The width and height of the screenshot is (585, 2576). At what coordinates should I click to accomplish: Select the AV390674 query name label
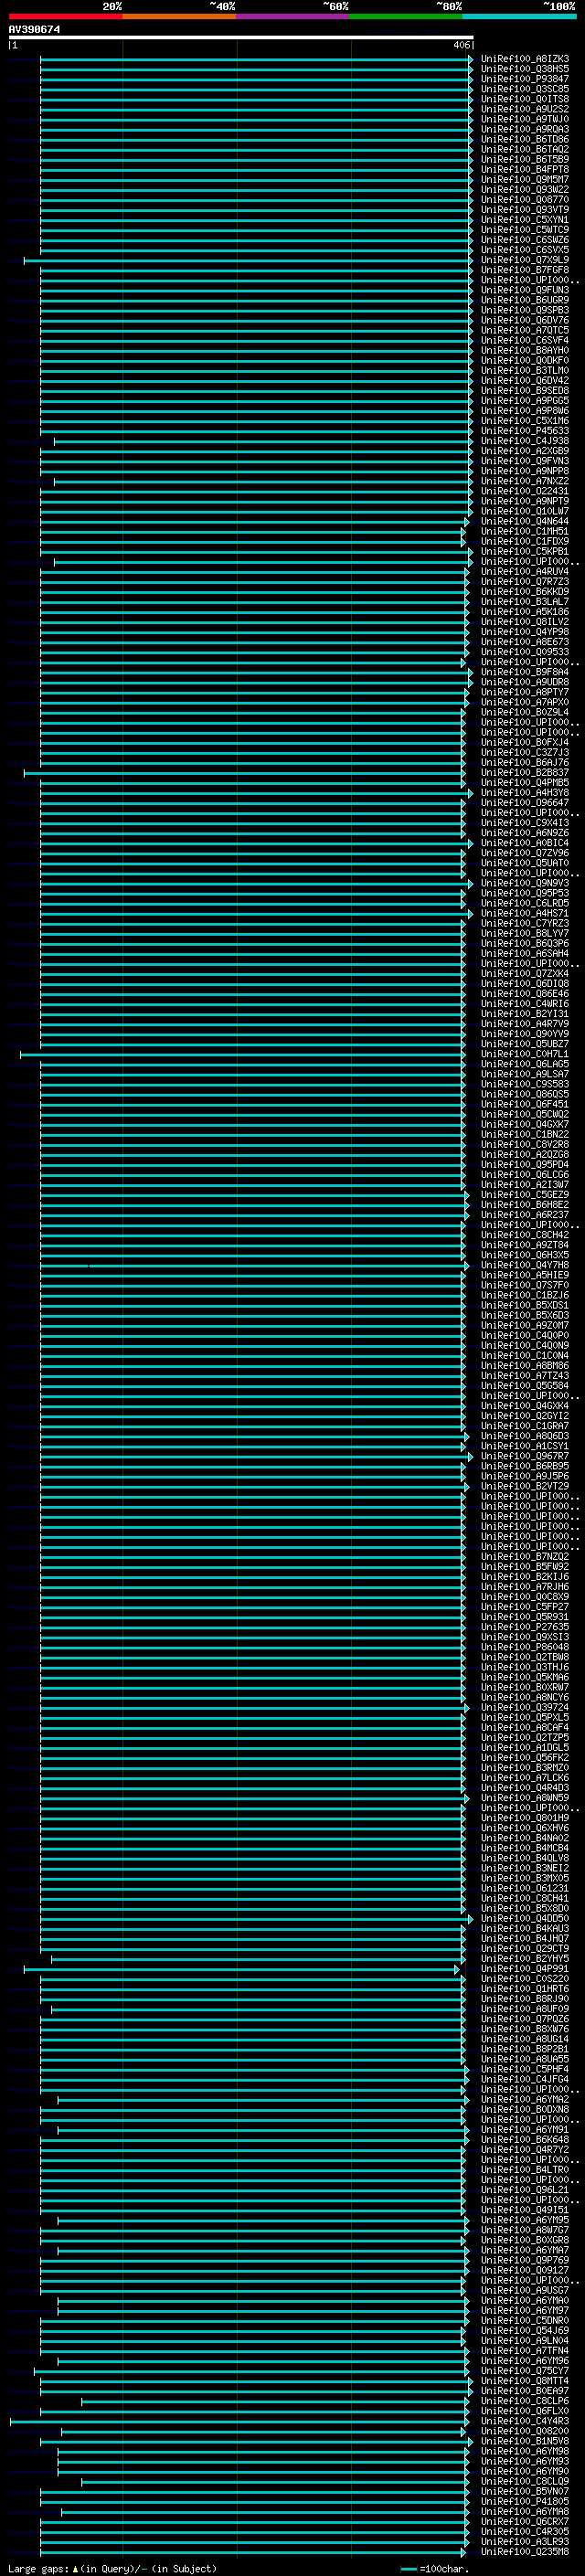tap(34, 30)
